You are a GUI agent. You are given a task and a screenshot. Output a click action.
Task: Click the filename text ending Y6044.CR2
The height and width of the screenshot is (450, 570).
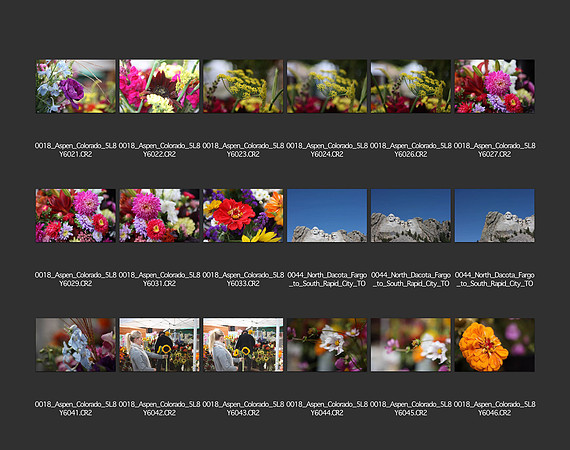point(327,409)
